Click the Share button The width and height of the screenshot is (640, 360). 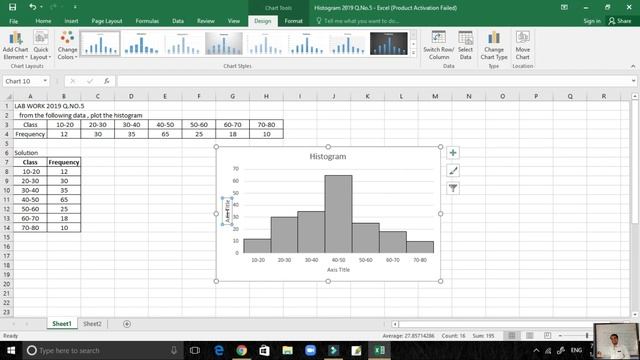click(x=620, y=21)
